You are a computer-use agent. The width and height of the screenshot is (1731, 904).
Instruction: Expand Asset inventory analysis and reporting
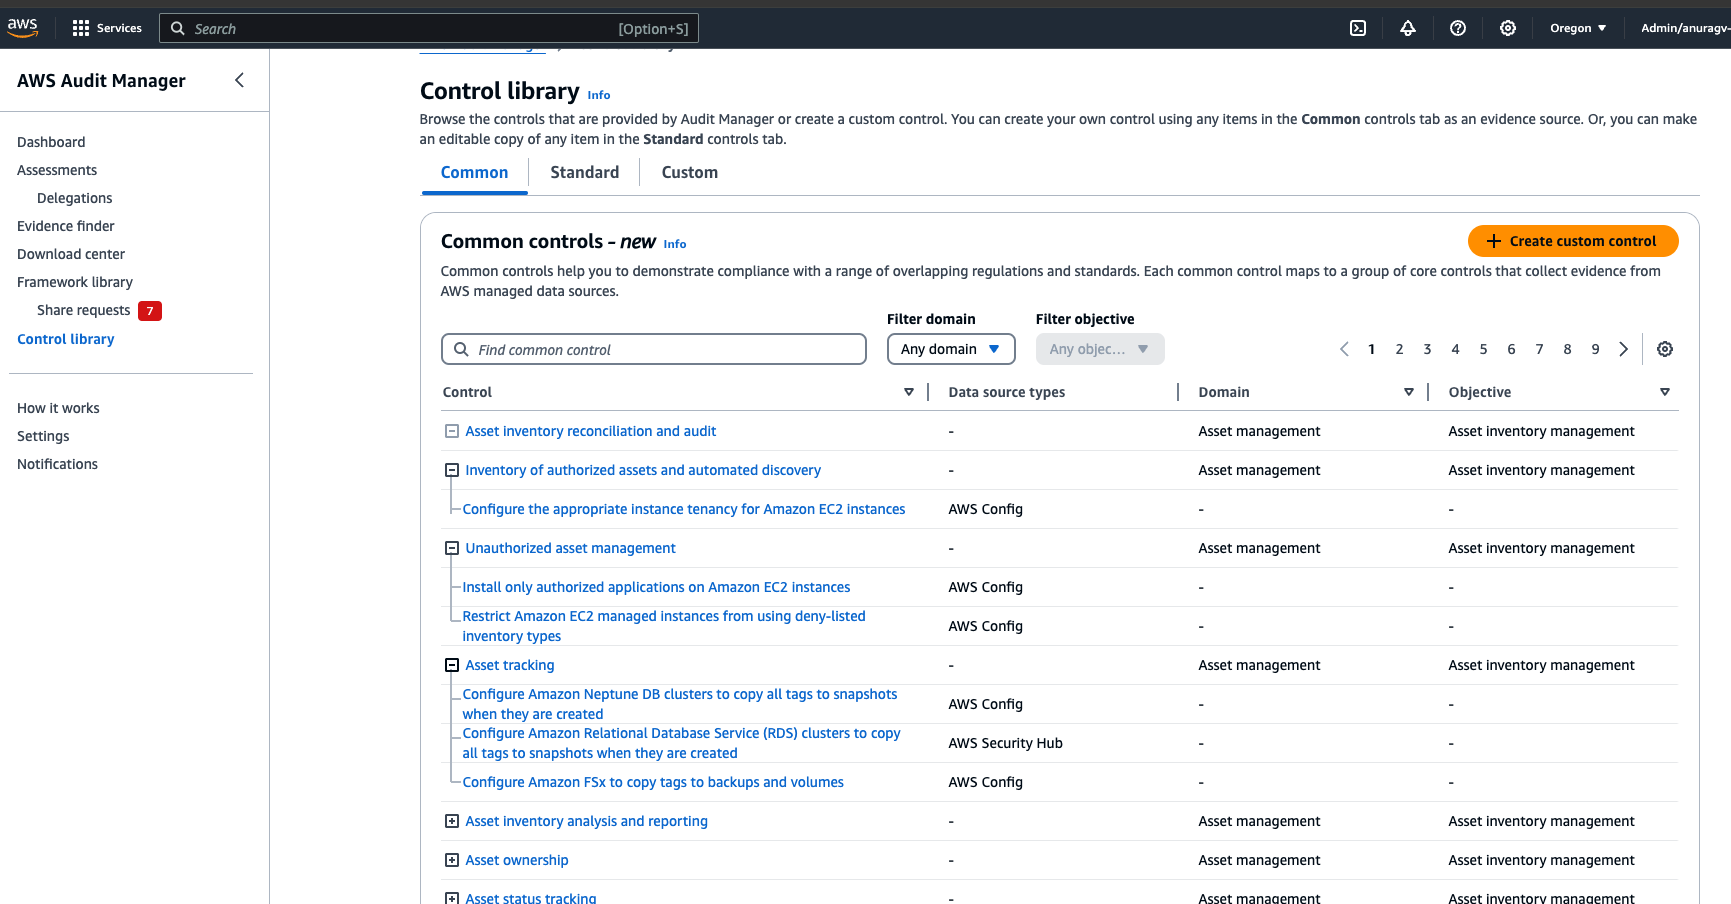click(x=451, y=821)
